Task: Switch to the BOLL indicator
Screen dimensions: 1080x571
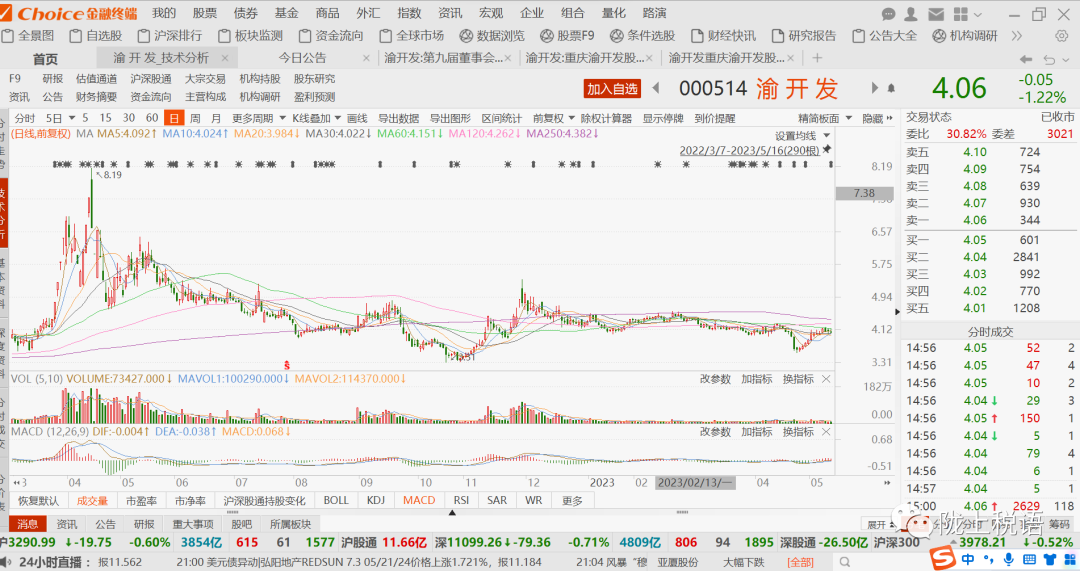Action: coord(336,501)
